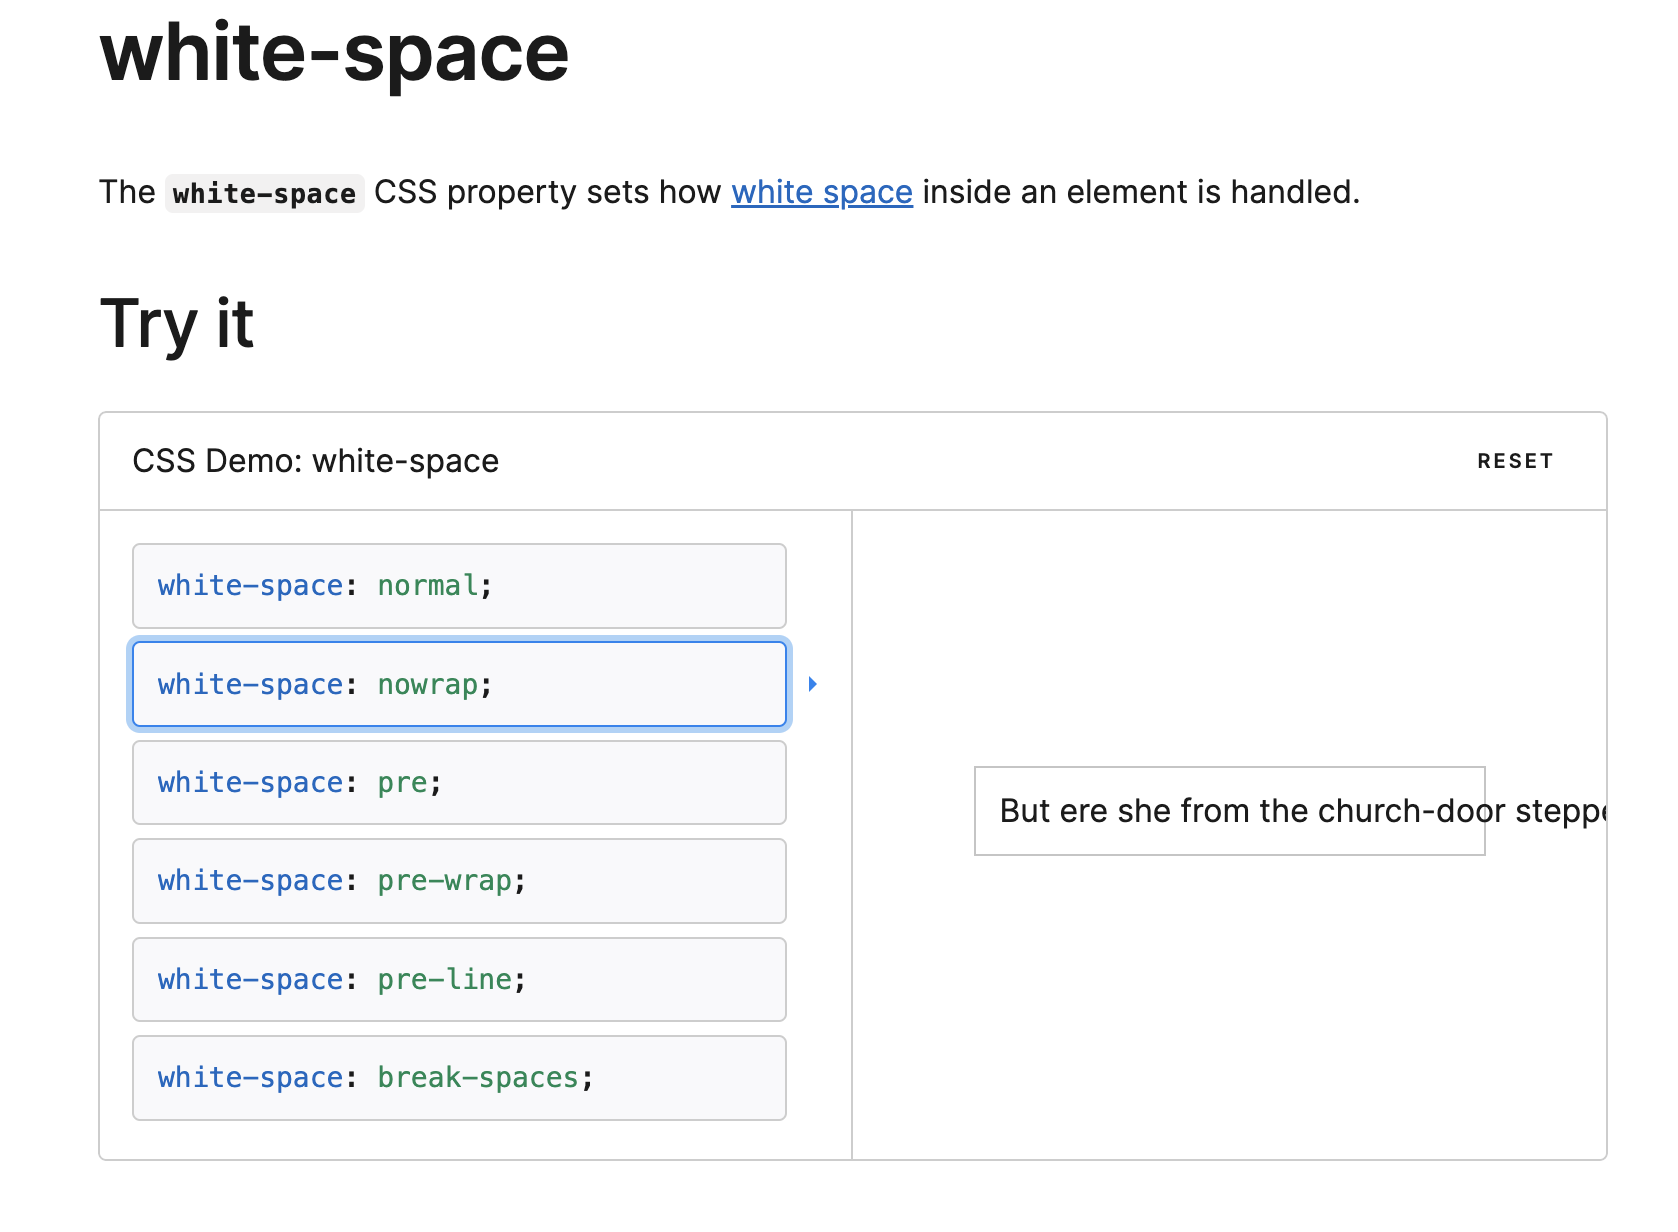Image resolution: width=1678 pixels, height=1232 pixels.
Task: Expand the disclosure arrow beside nowrap
Action: pyautogui.click(x=812, y=684)
